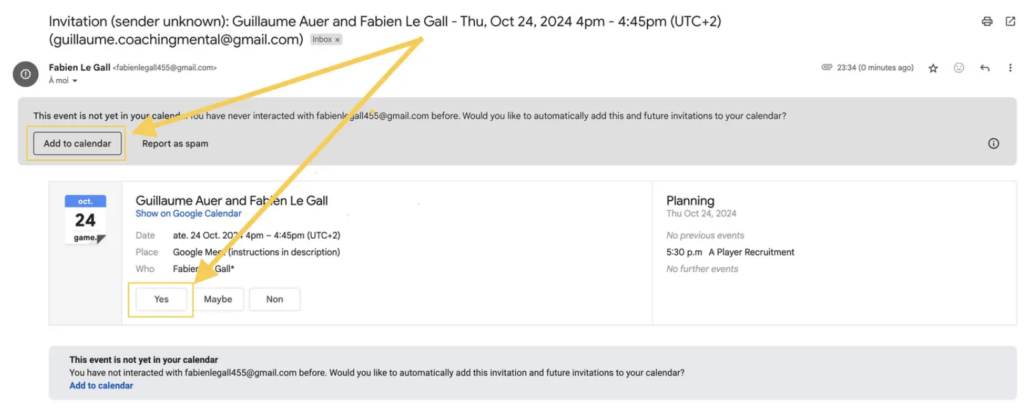Respond Maybe to the invitation
1024x410 pixels.
coord(218,299)
